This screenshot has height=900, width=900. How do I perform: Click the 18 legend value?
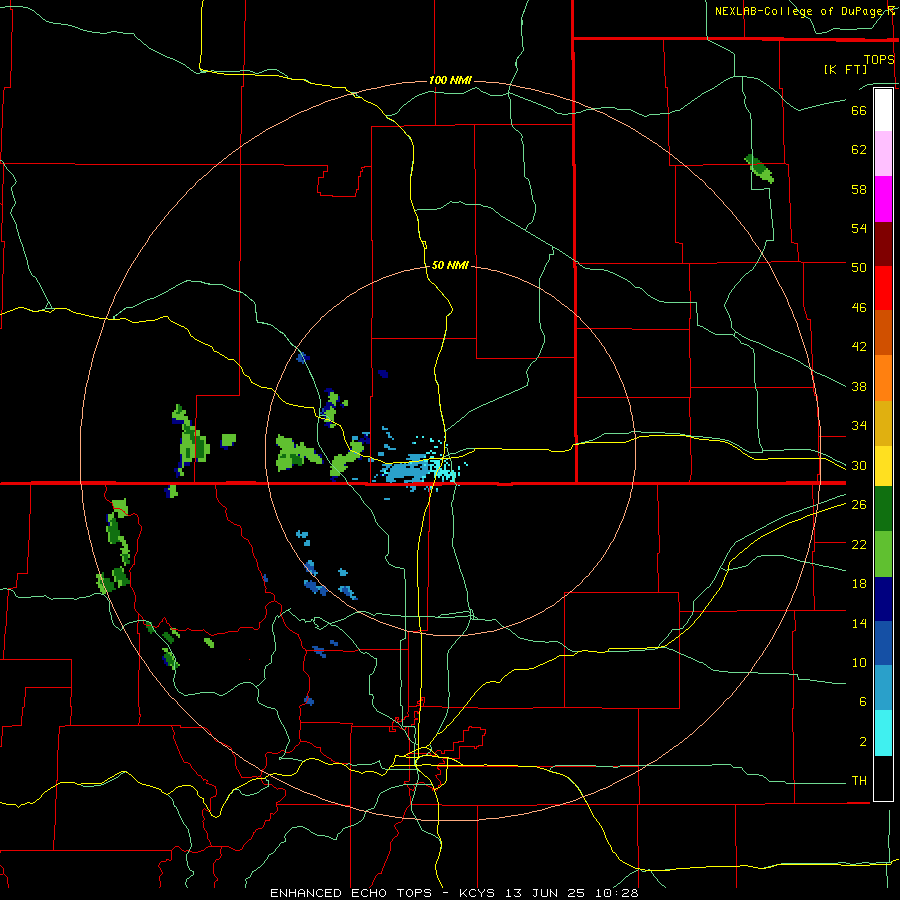(x=859, y=584)
